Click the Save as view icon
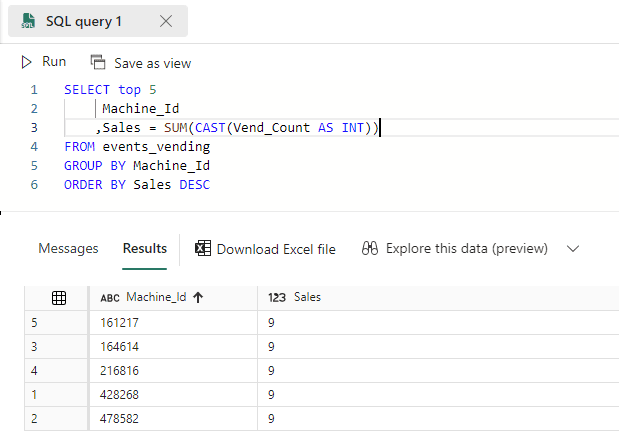 pos(98,62)
